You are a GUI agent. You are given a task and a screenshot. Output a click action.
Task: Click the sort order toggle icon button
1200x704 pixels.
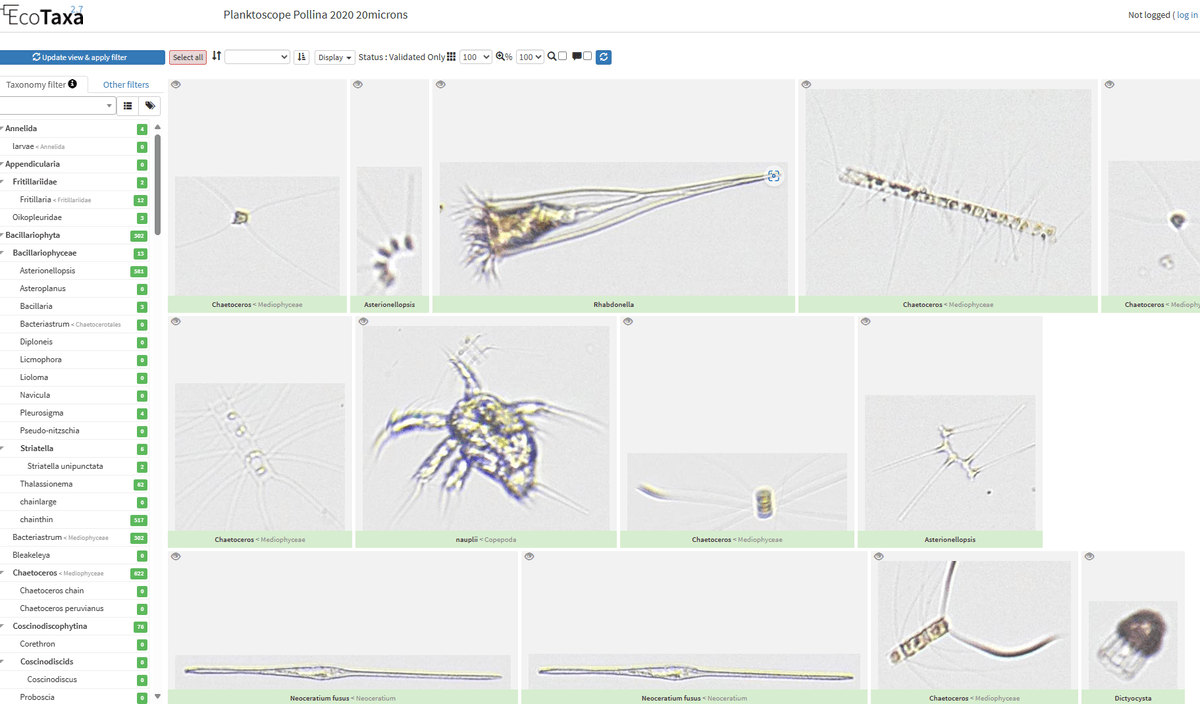[302, 57]
